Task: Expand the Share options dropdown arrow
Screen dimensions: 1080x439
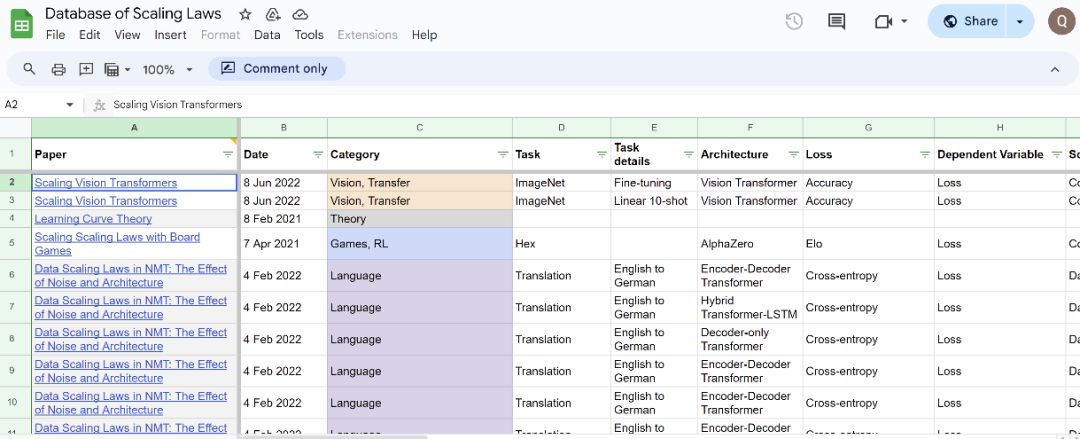Action: click(1020, 21)
